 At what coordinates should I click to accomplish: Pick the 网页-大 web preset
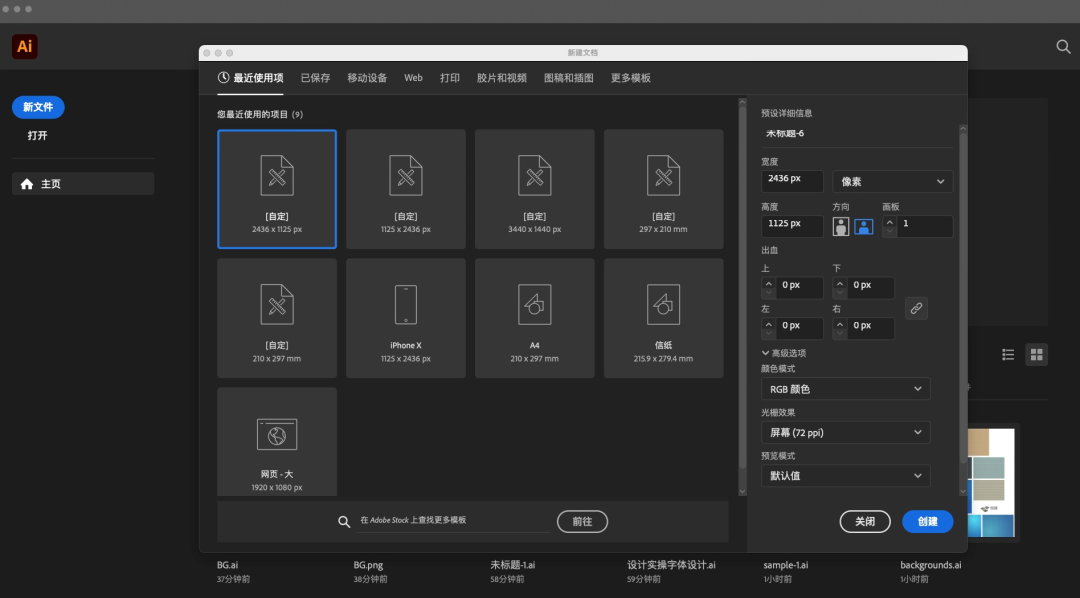(x=277, y=433)
